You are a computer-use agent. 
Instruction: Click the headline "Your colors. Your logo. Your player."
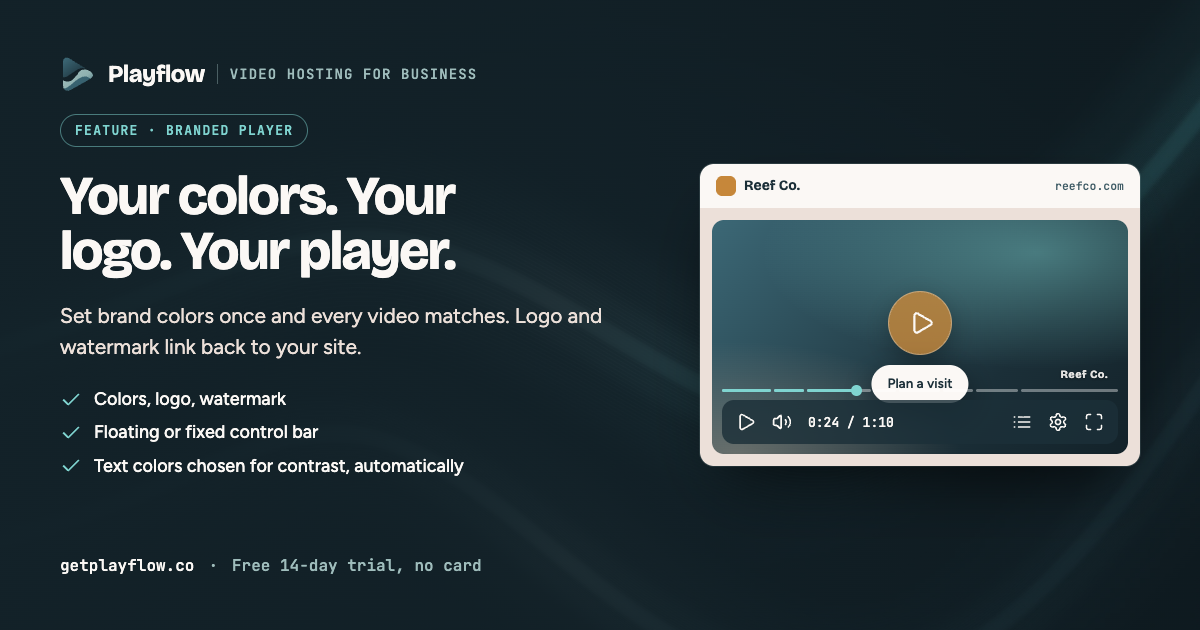click(x=258, y=225)
